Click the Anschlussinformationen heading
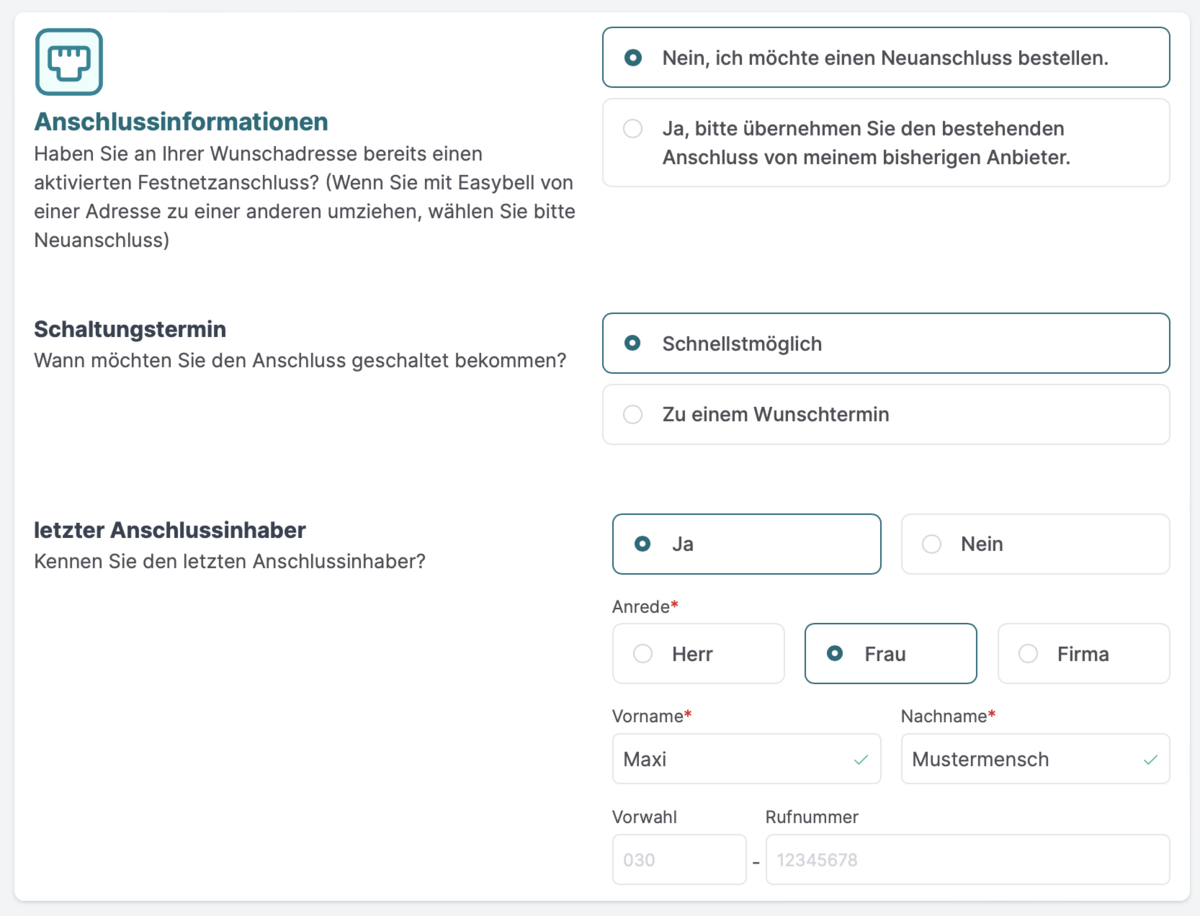The image size is (1200, 916). click(x=181, y=122)
